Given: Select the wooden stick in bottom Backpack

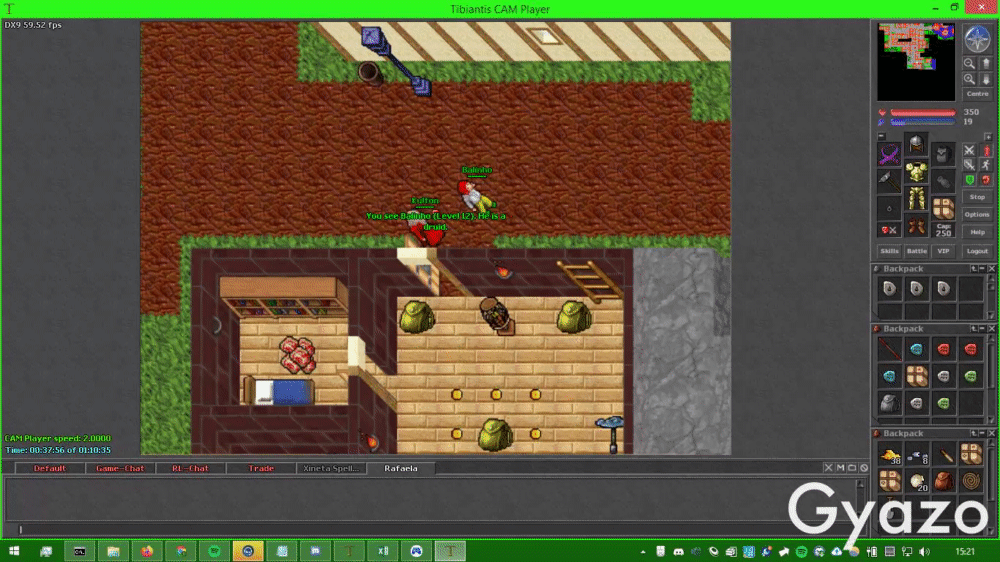Looking at the screenshot, I should (943, 454).
